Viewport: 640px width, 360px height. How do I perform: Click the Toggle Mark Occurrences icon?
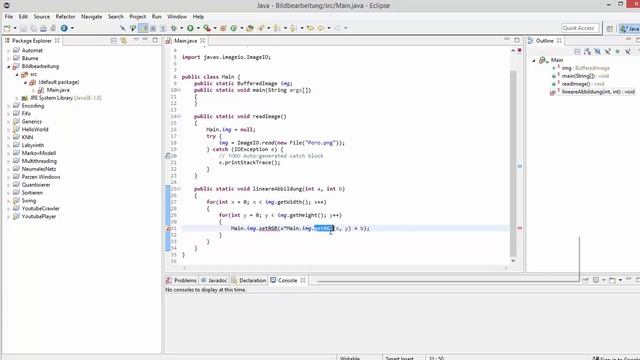[x=143, y=28]
